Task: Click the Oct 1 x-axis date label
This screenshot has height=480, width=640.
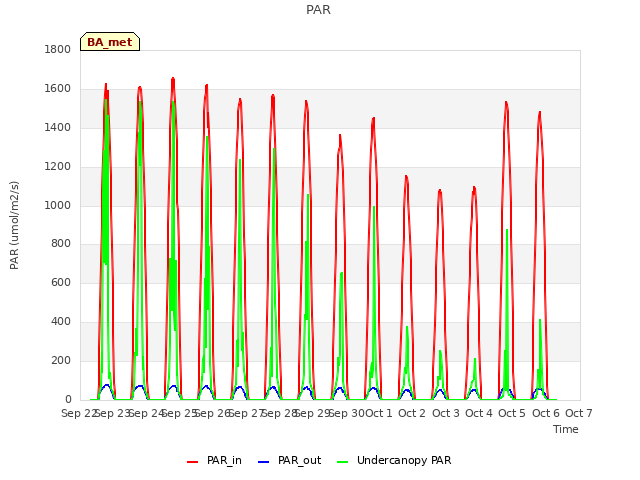Action: (x=378, y=413)
